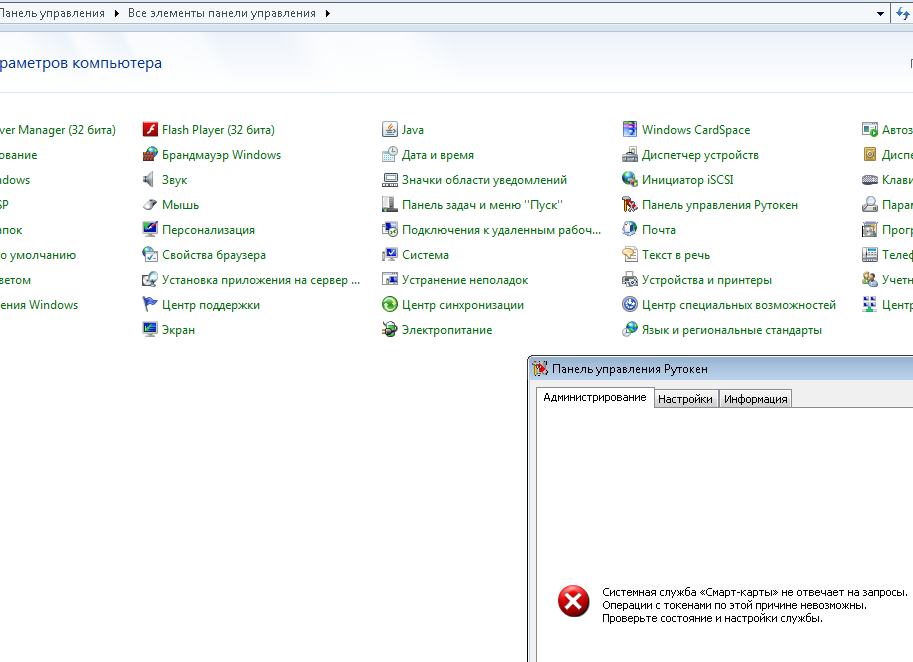Open the Java control panel icon
This screenshot has width=913, height=662.
(390, 130)
